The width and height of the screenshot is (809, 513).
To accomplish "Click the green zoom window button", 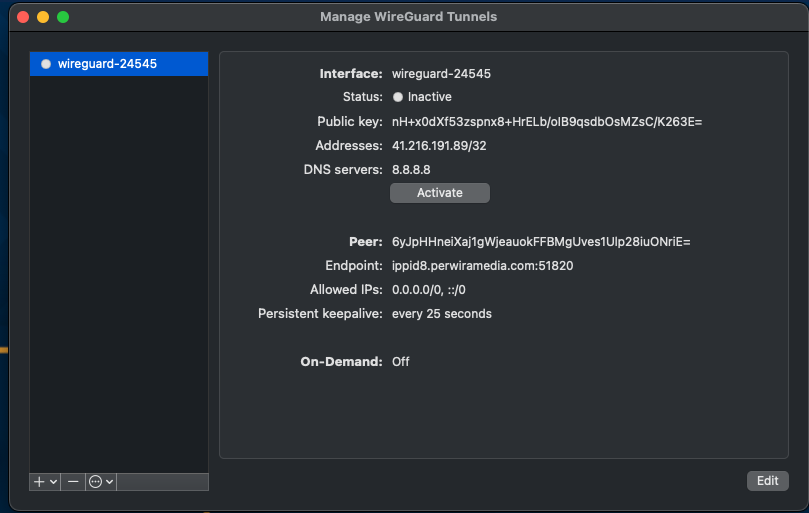I will pyautogui.click(x=63, y=17).
